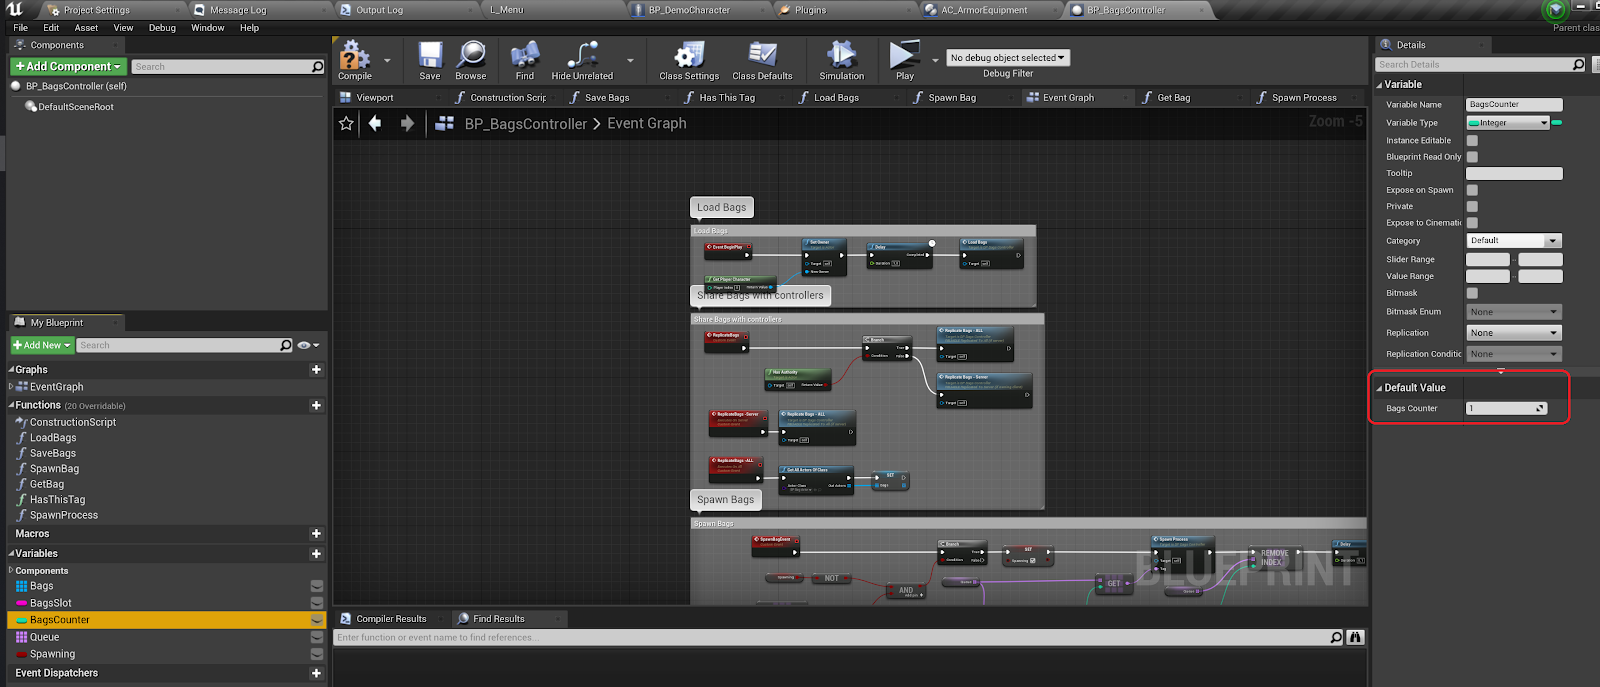
Task: Open the debug object selection dropdown
Action: pyautogui.click(x=1007, y=58)
